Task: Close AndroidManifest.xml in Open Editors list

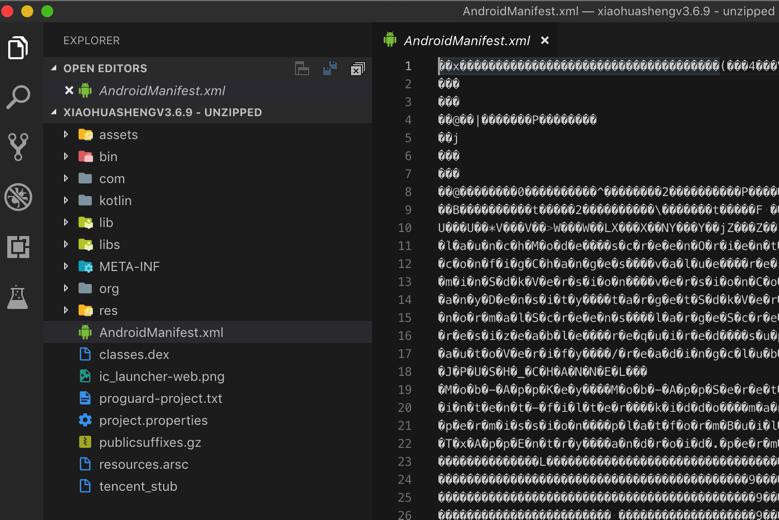Action: pyautogui.click(x=69, y=90)
